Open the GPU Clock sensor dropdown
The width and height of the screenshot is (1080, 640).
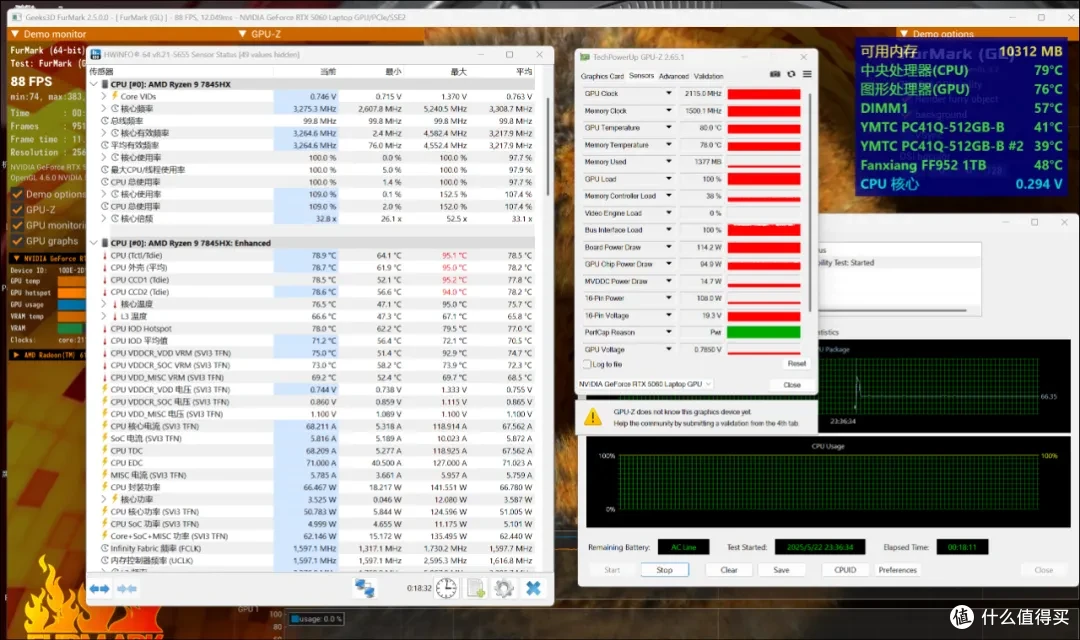coord(668,94)
